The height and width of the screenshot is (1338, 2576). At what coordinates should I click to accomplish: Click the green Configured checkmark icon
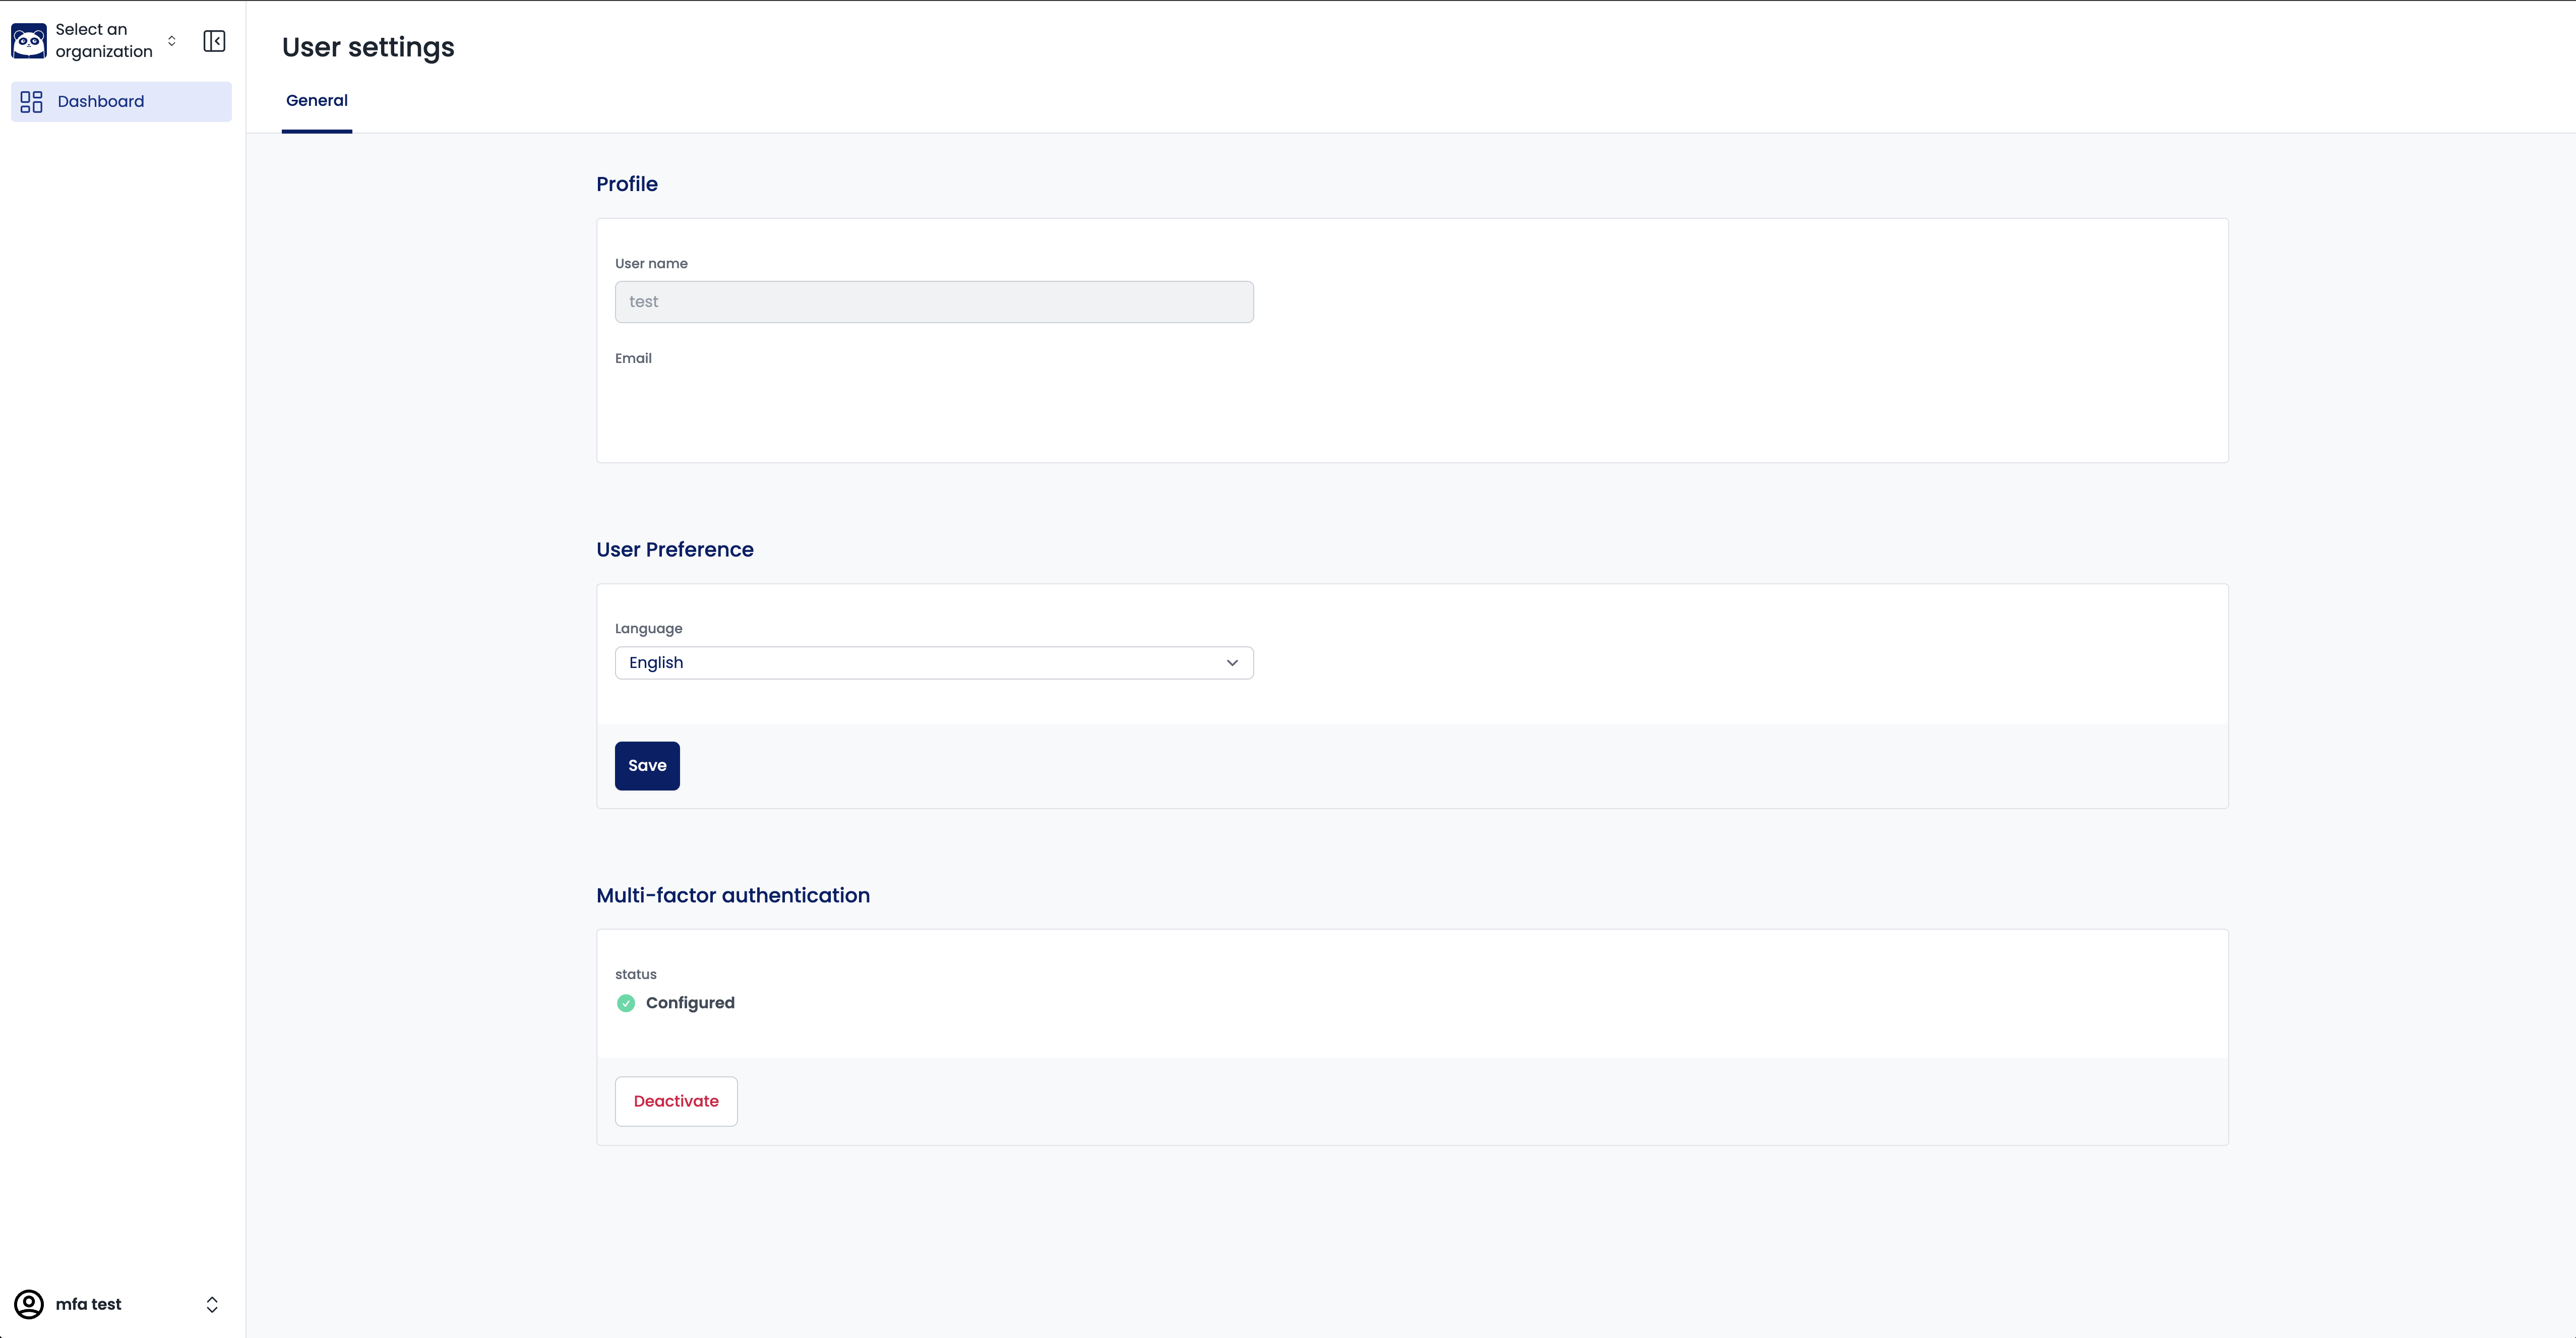(626, 1003)
